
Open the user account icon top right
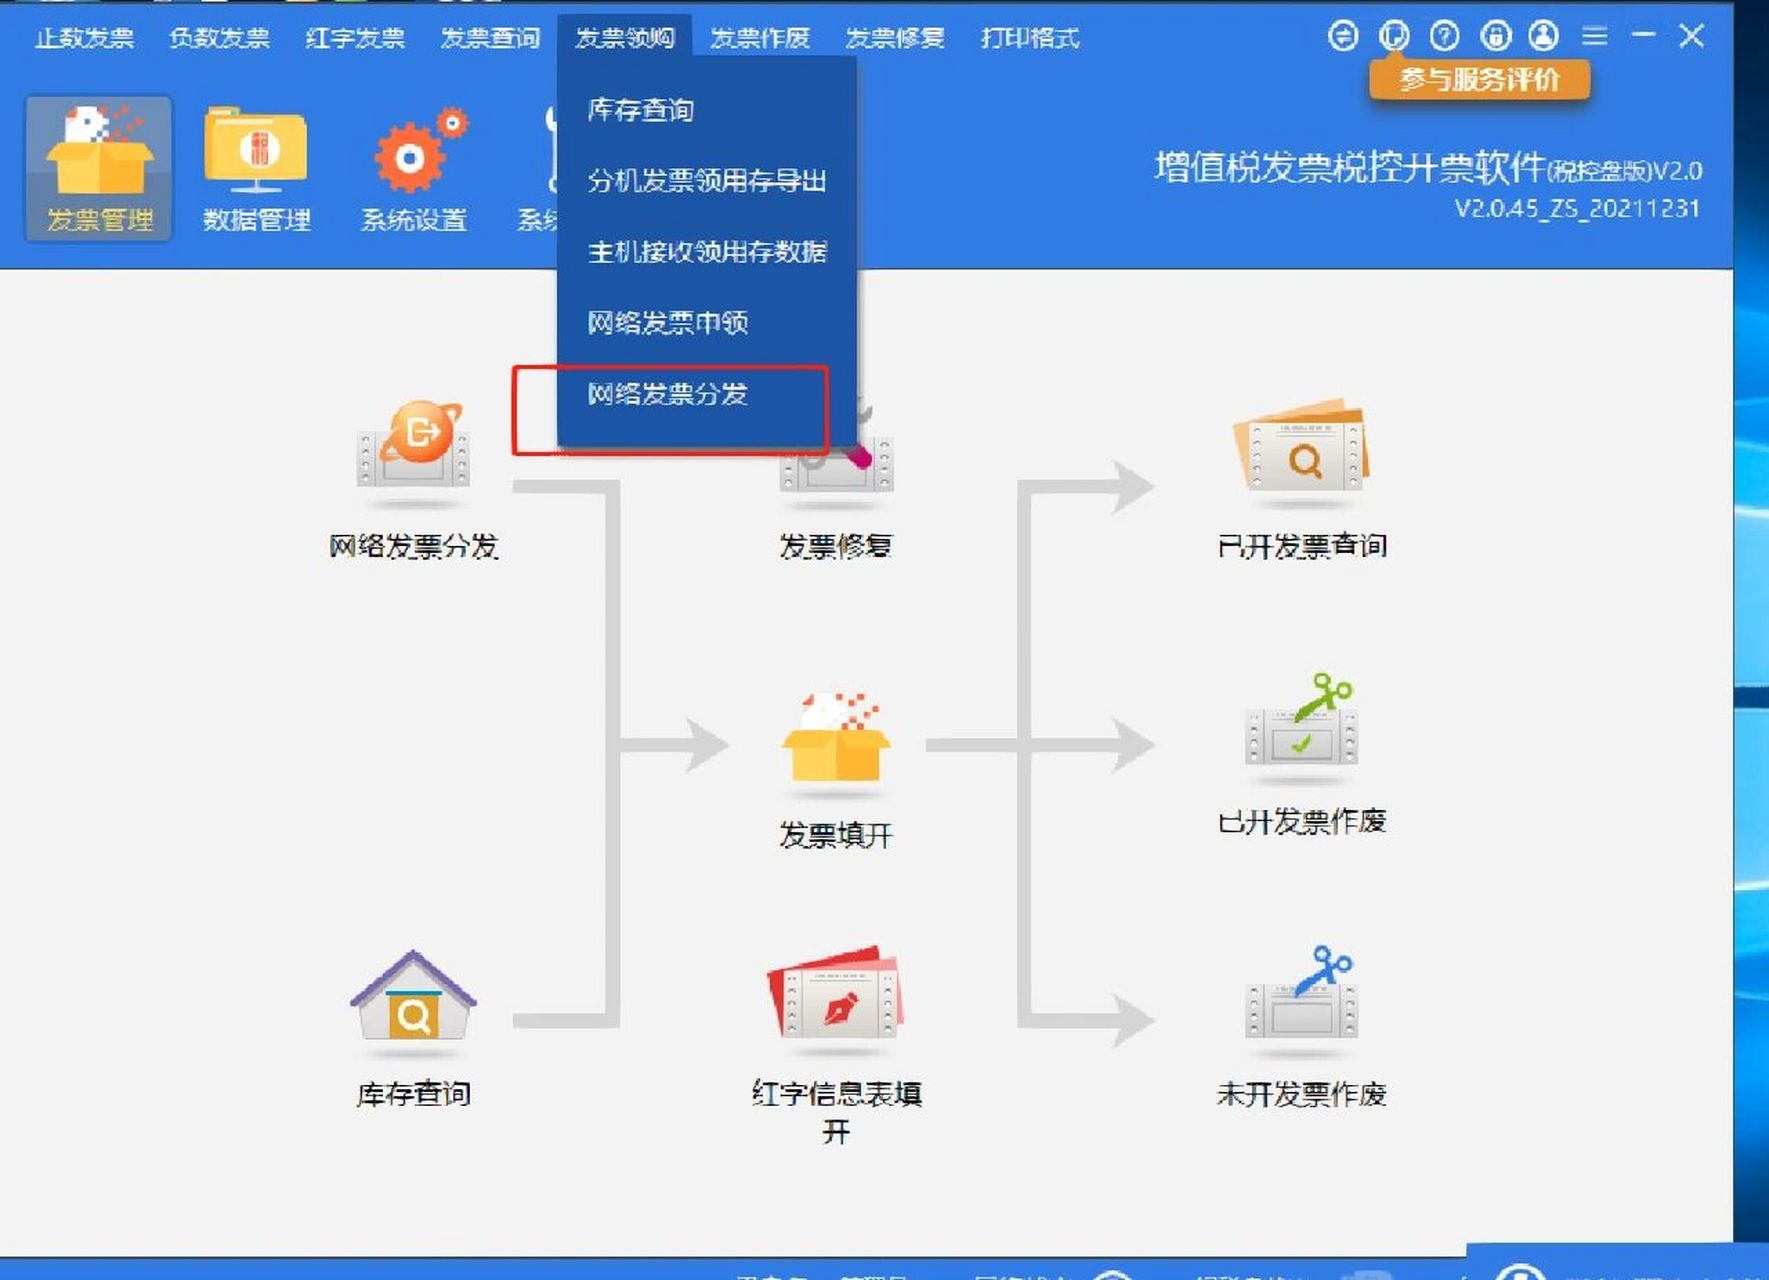(x=1544, y=37)
